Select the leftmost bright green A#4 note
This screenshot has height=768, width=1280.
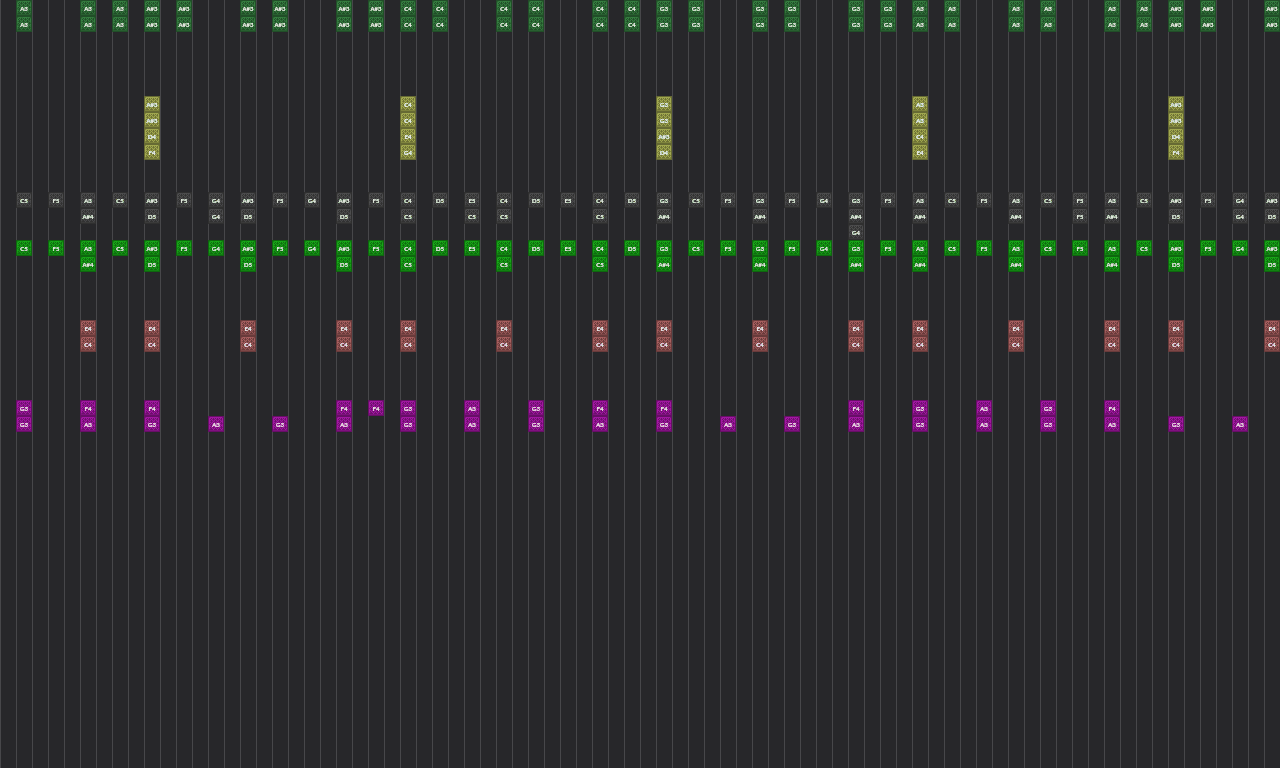[88, 264]
